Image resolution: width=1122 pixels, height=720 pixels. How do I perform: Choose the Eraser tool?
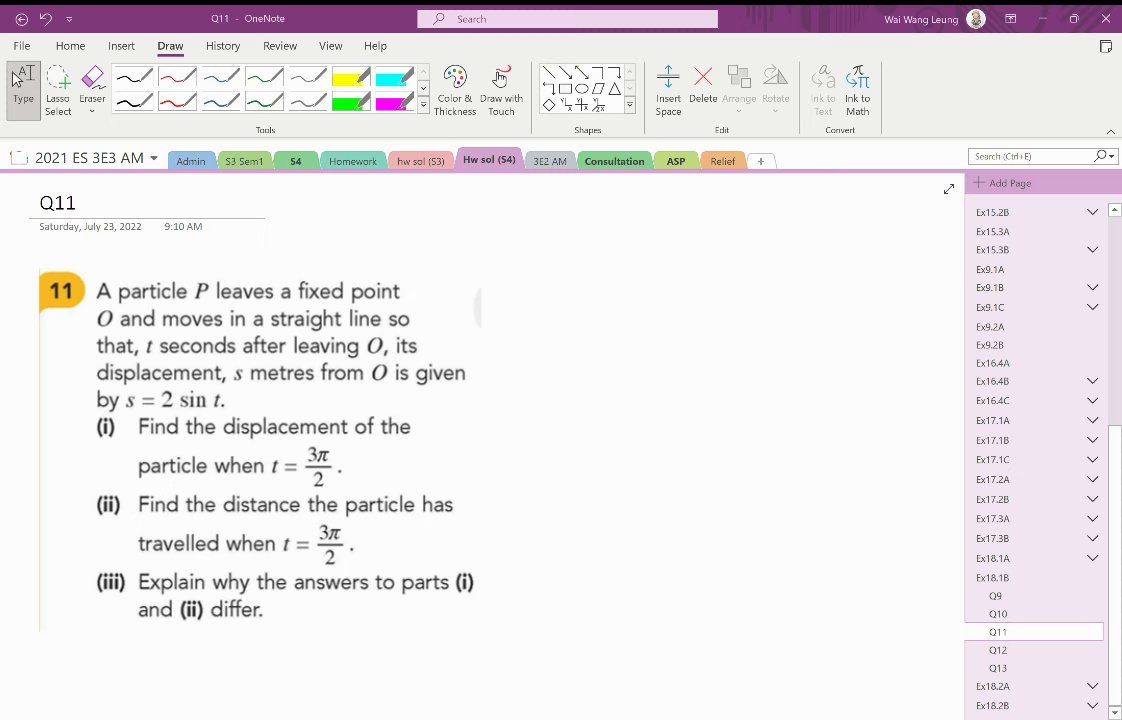pyautogui.click(x=92, y=90)
